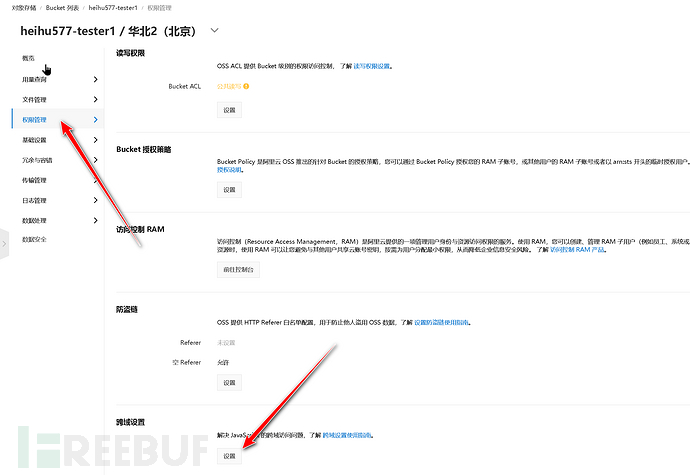Click the 权限管理 breadcrumb entry
The image size is (690, 475).
click(x=159, y=8)
